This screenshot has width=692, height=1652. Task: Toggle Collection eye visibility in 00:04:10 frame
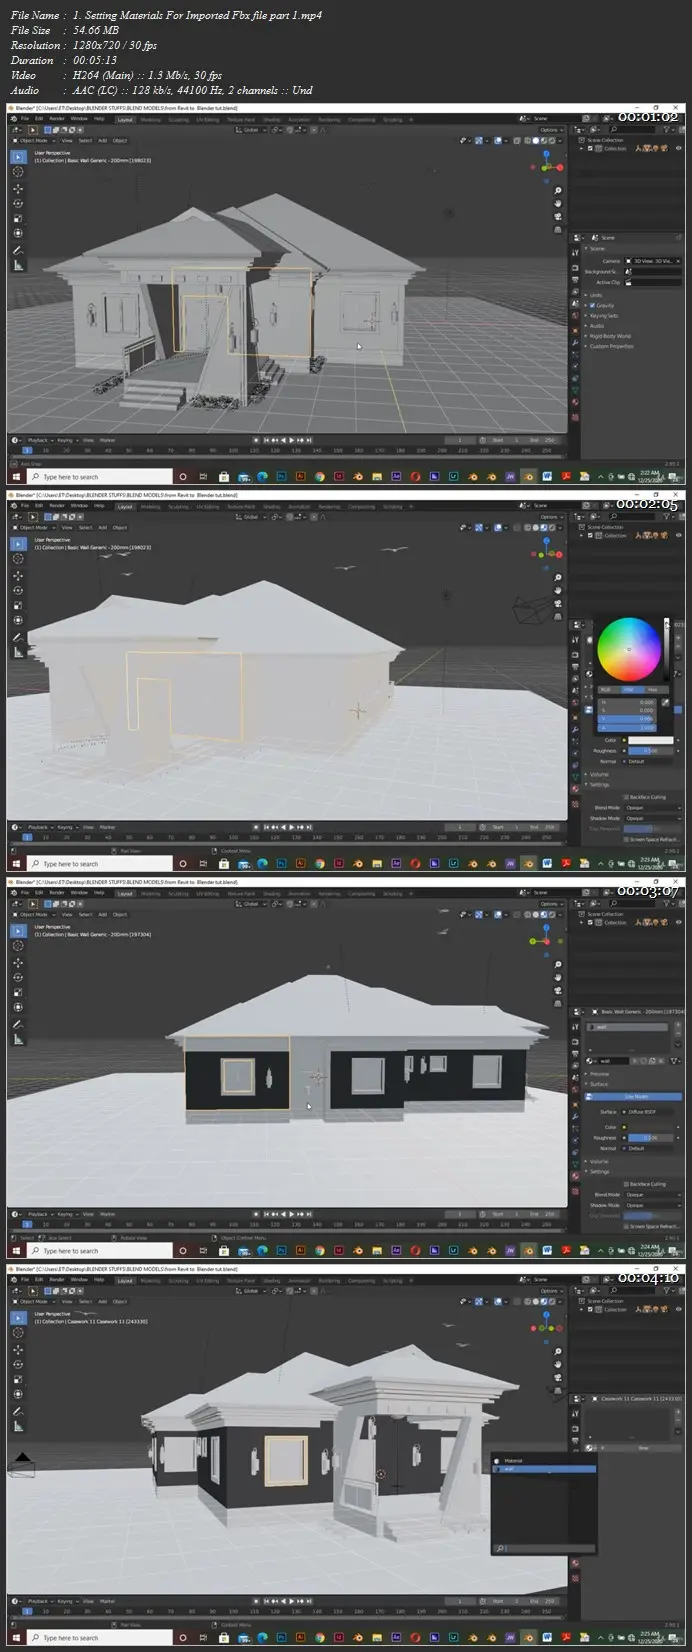click(679, 1309)
